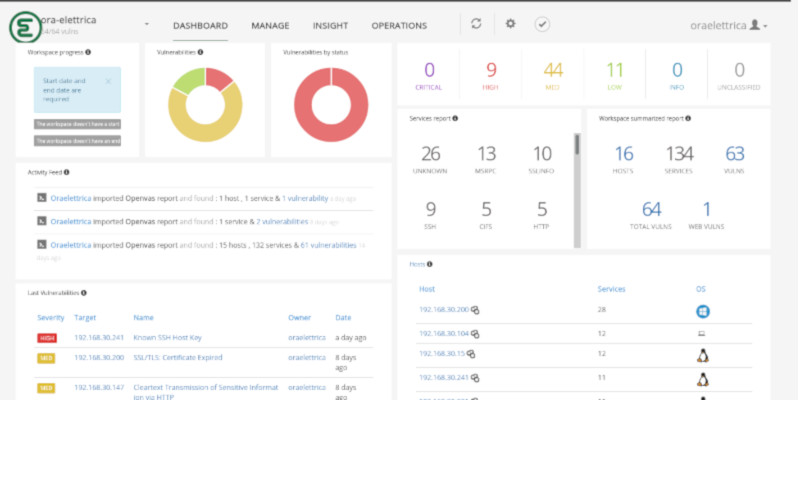Expand the ora-elettrica workspace dropdown
The height and width of the screenshot is (488, 800).
(x=146, y=24)
